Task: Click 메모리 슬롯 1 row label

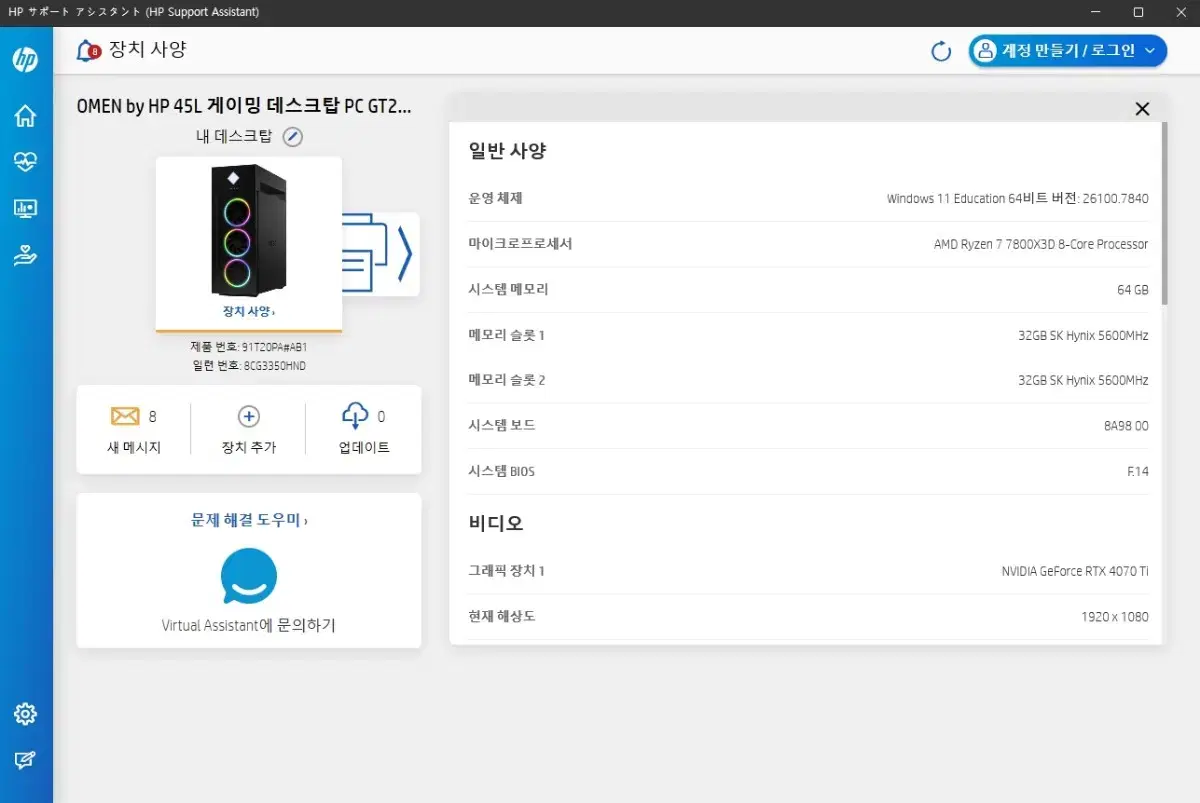Action: pos(507,335)
